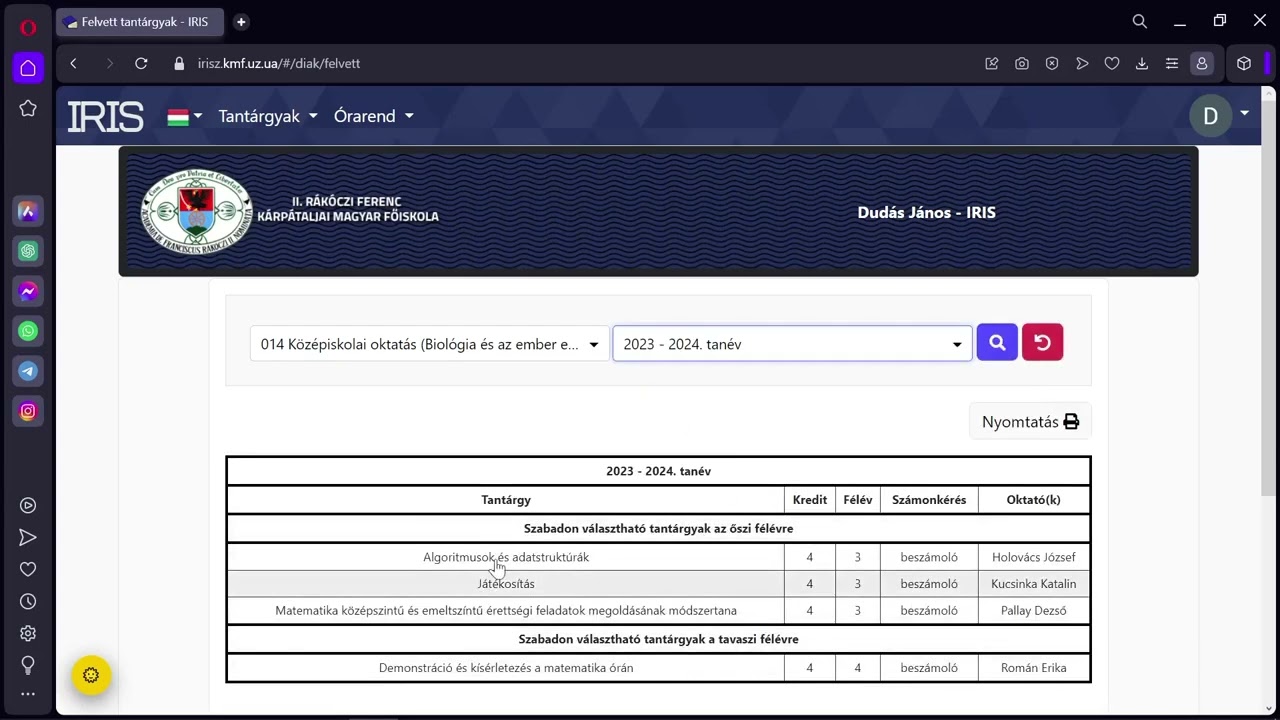Open the player icon in sidebar
Image resolution: width=1280 pixels, height=720 pixels.
pyautogui.click(x=28, y=506)
